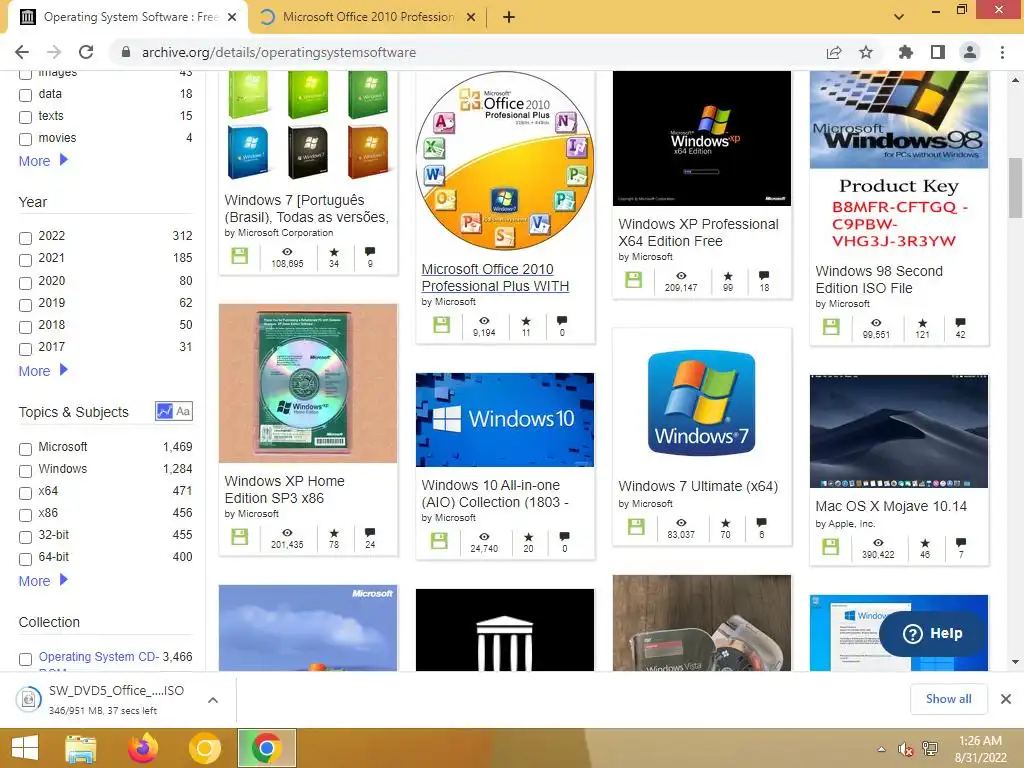The width and height of the screenshot is (1024, 768).
Task: Click reviews bubble on Windows 7 Português card
Action: [370, 251]
